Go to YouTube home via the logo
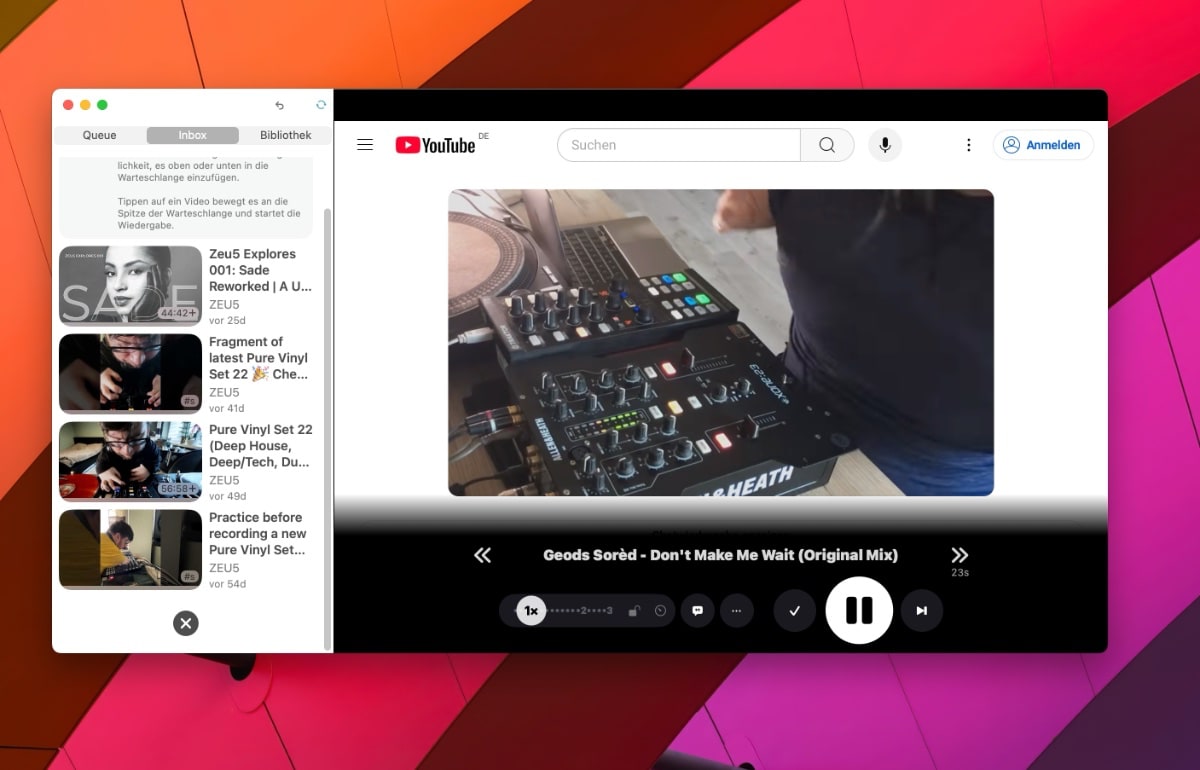Viewport: 1200px width, 770px height. point(435,145)
